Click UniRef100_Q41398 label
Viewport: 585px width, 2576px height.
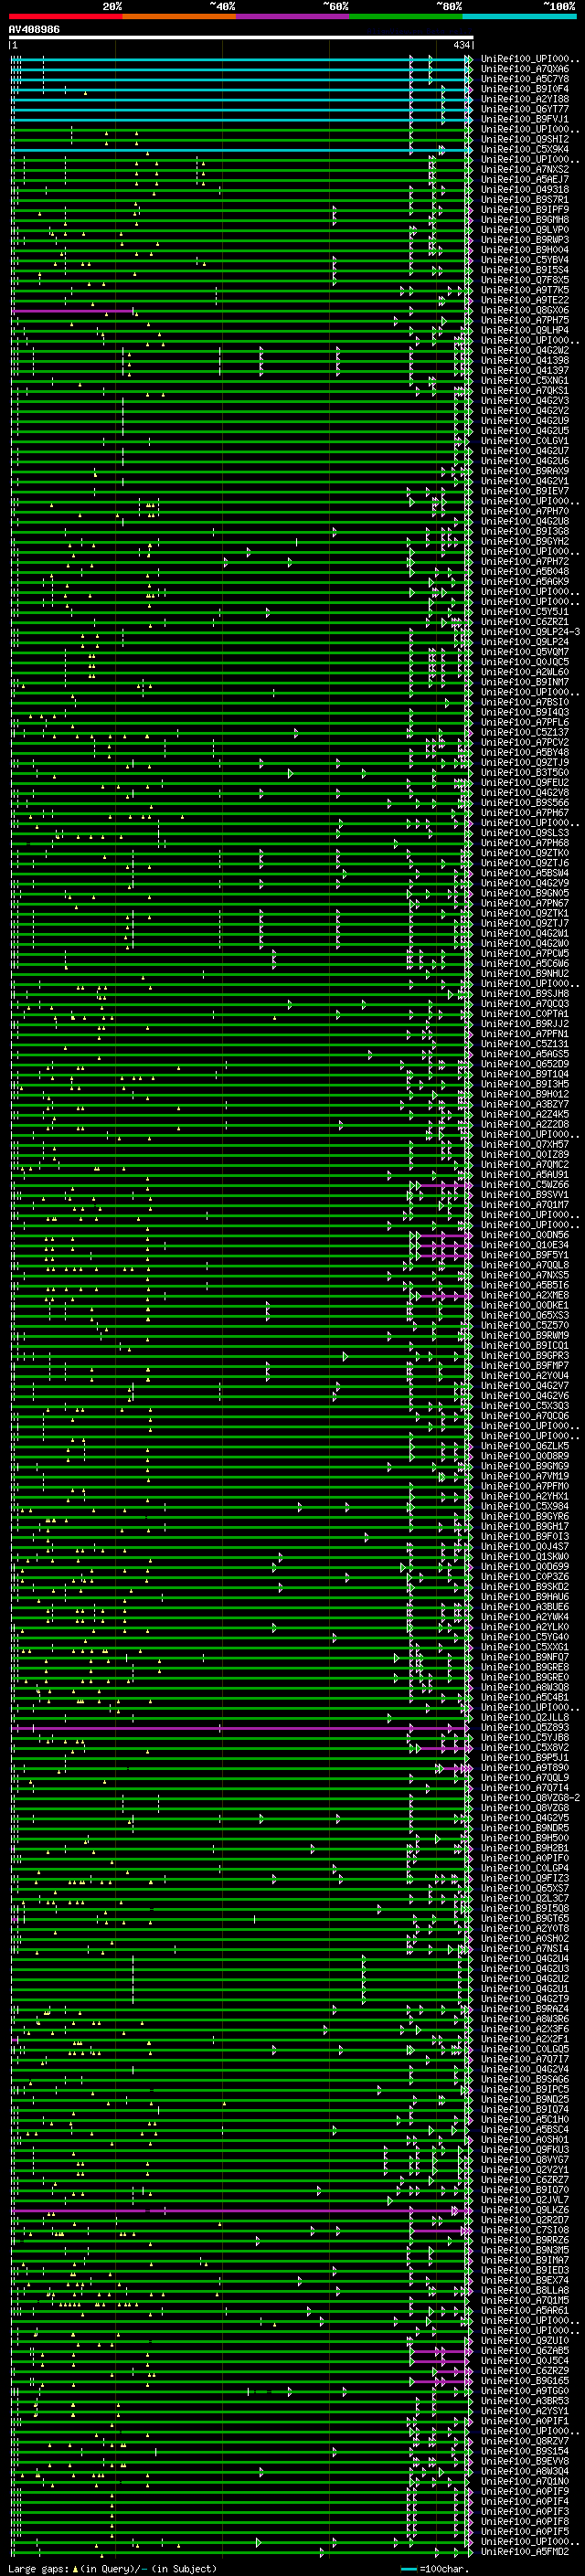coord(525,361)
